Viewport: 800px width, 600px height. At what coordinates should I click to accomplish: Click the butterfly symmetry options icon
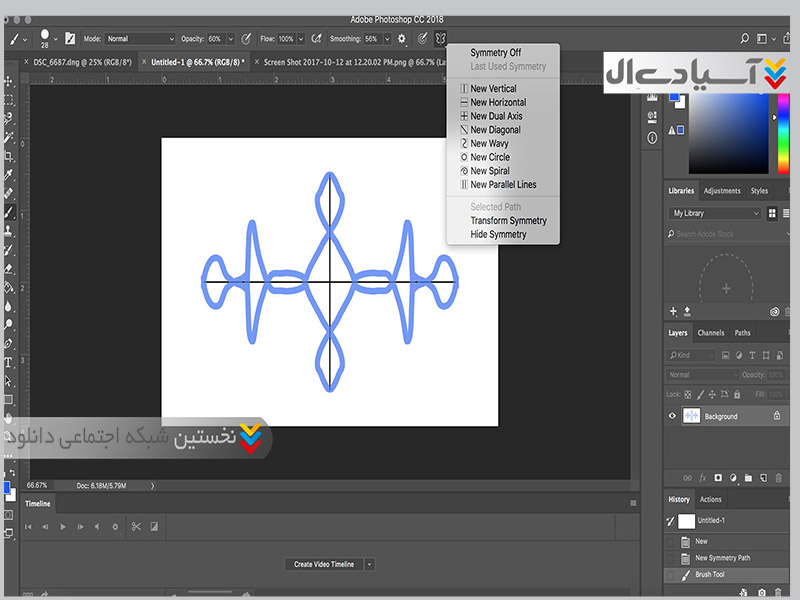tap(439, 38)
